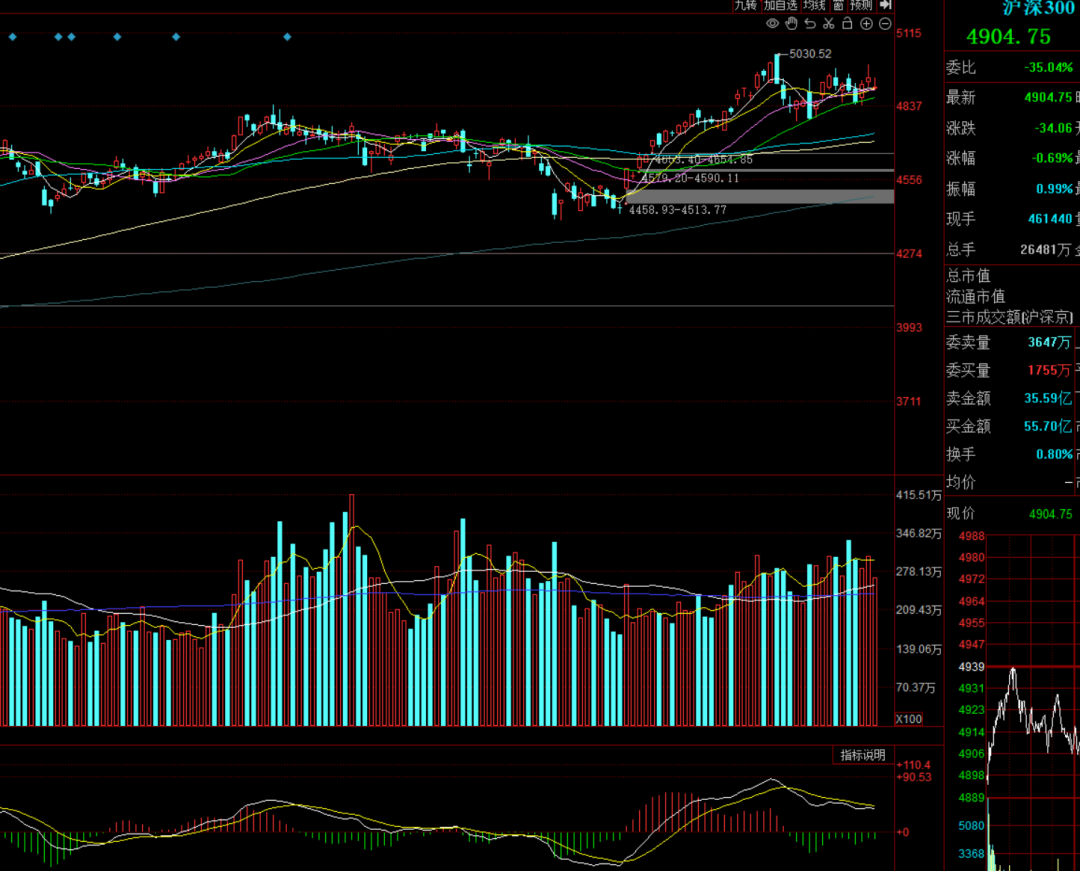Click the 涨跌 -34.06 value
Viewport: 1080px width, 871px height.
tap(1053, 128)
